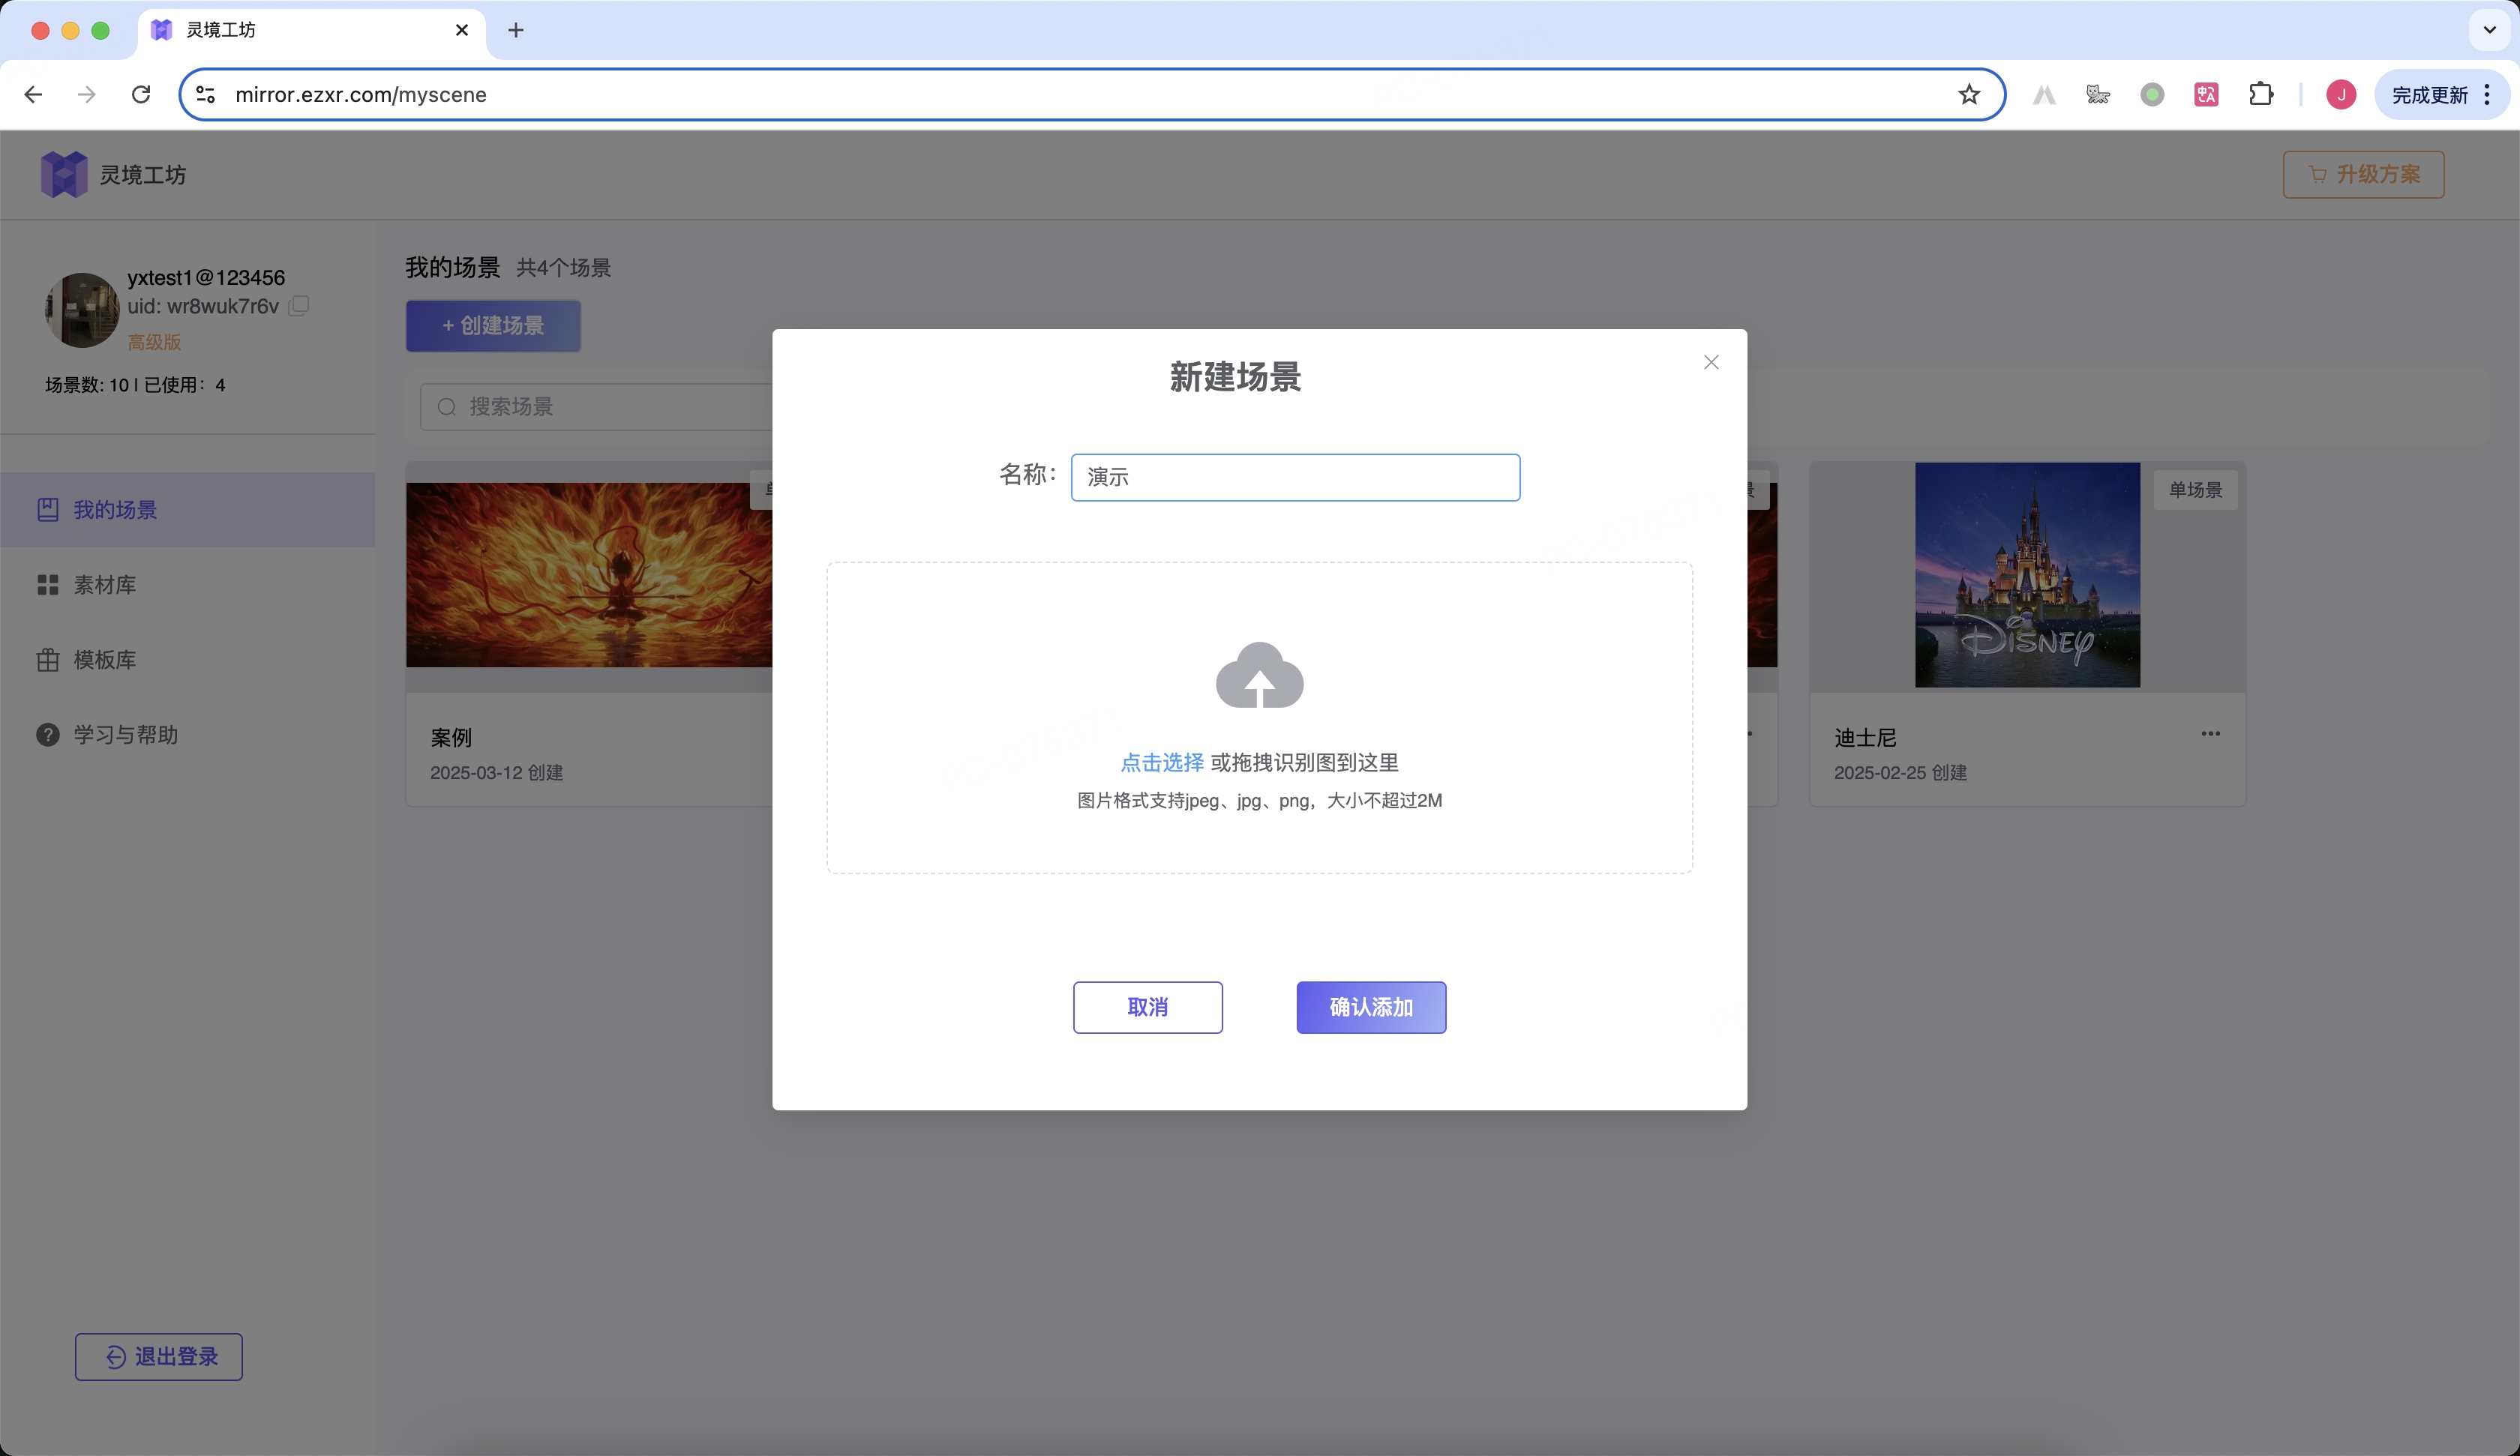
Task: Click the user avatar picture
Action: [82, 310]
